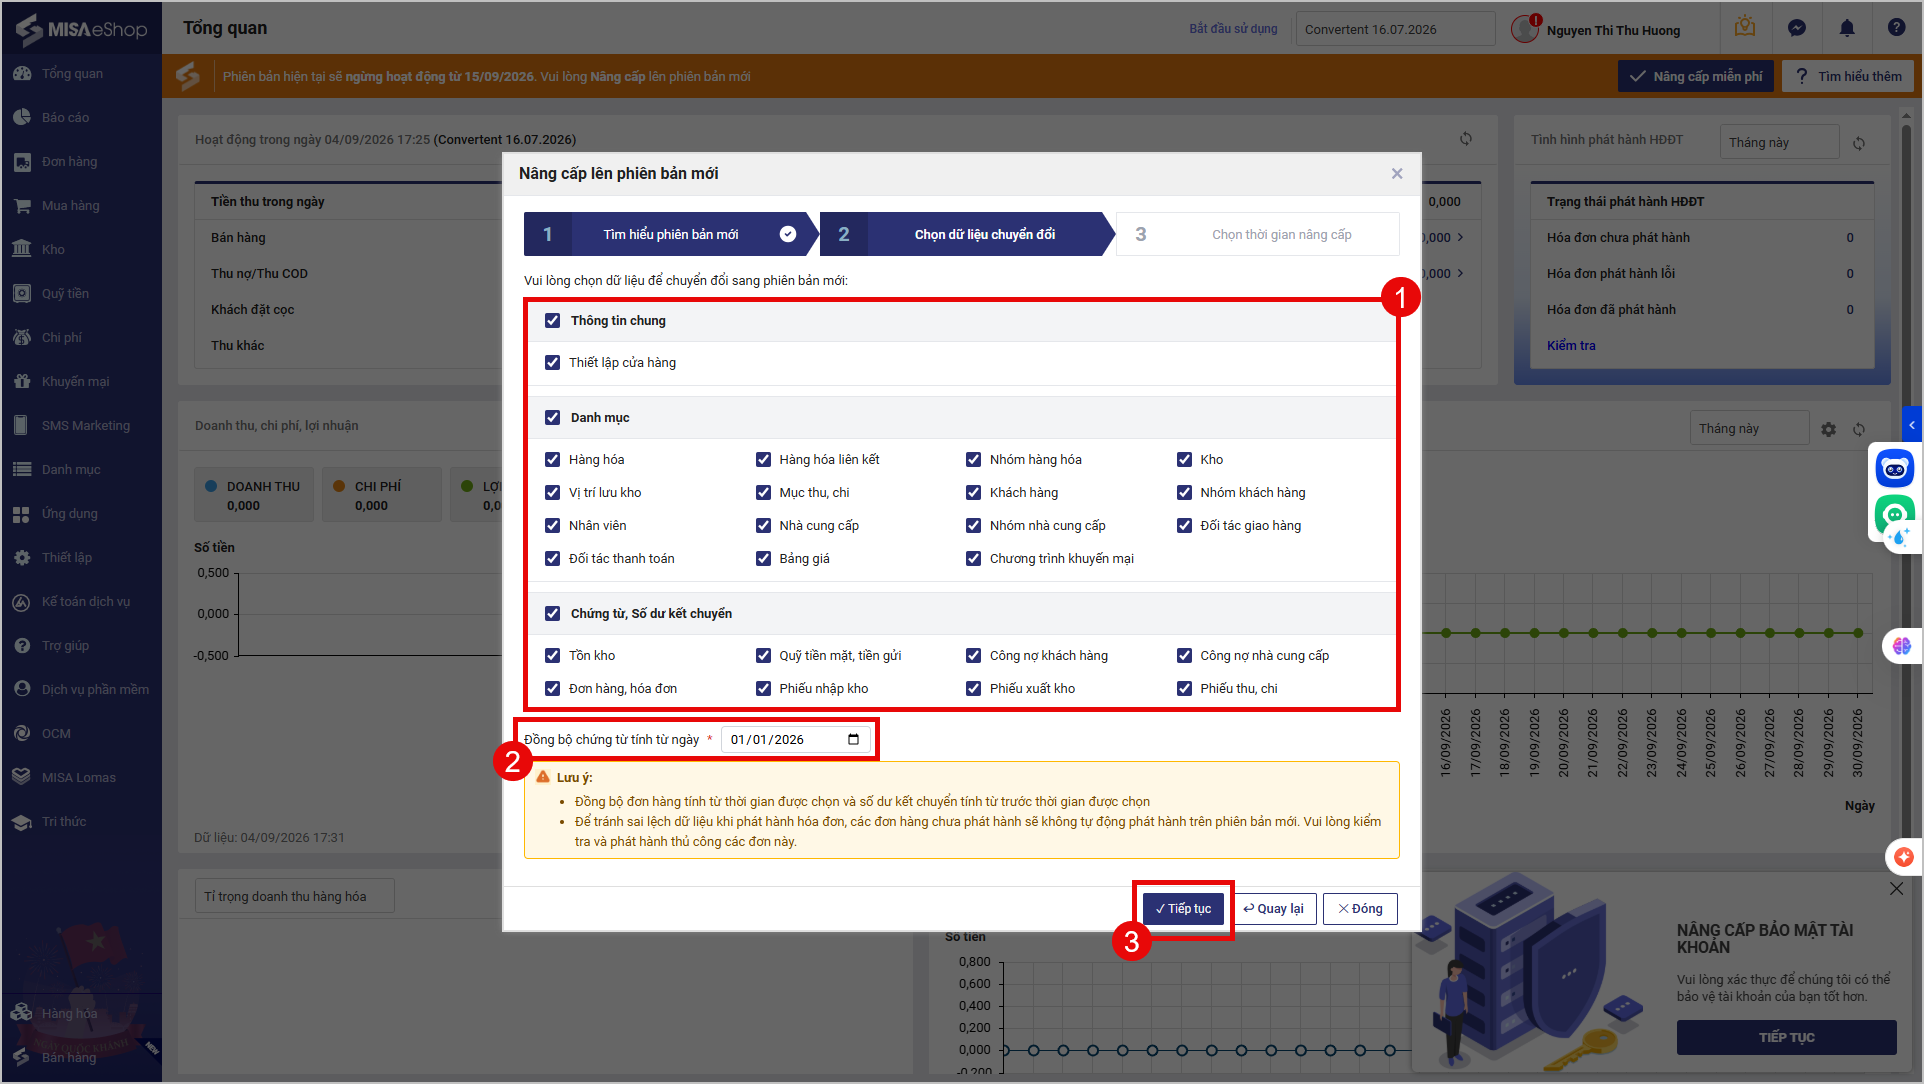Click the help question mark icon

click(1896, 28)
